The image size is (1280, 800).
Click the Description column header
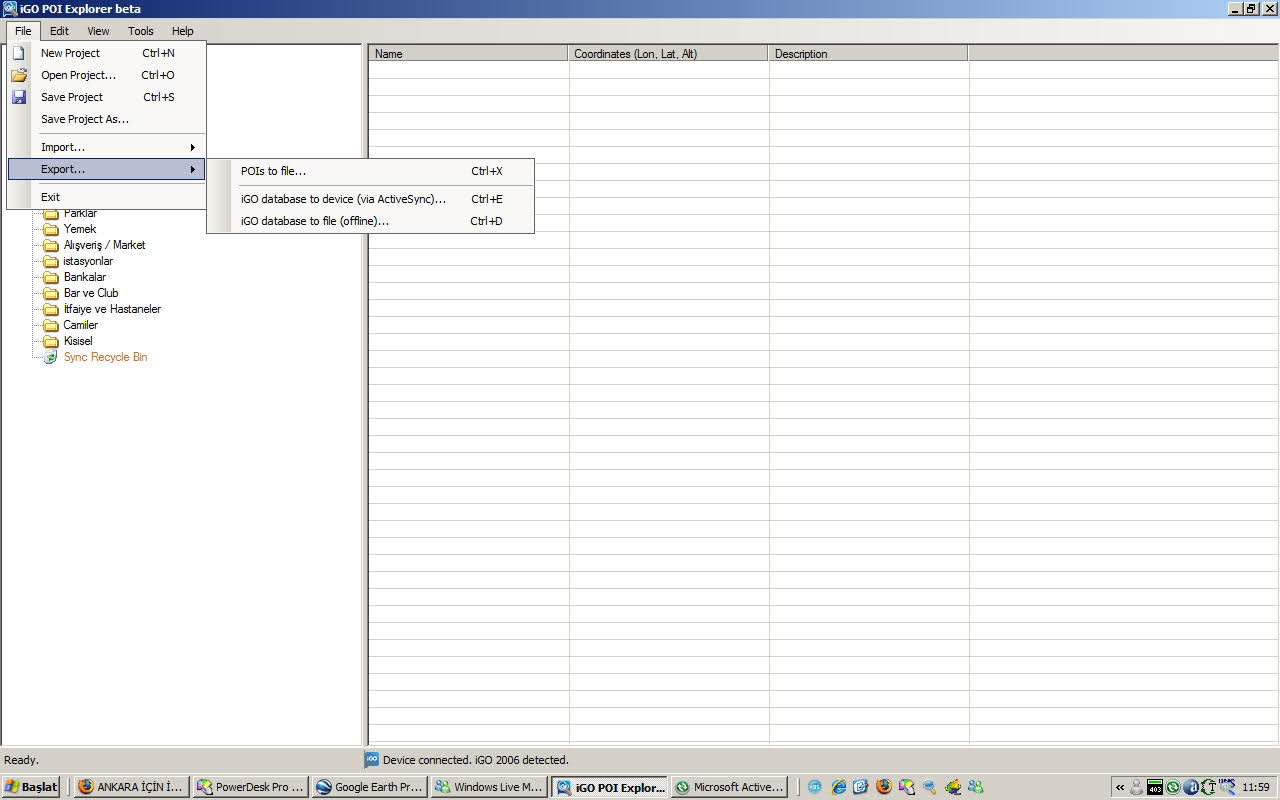(x=868, y=54)
